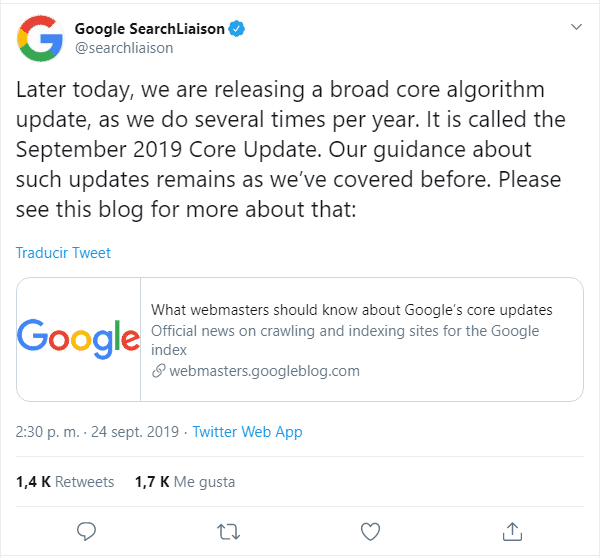Click the reply speech bubble icon

click(86, 531)
